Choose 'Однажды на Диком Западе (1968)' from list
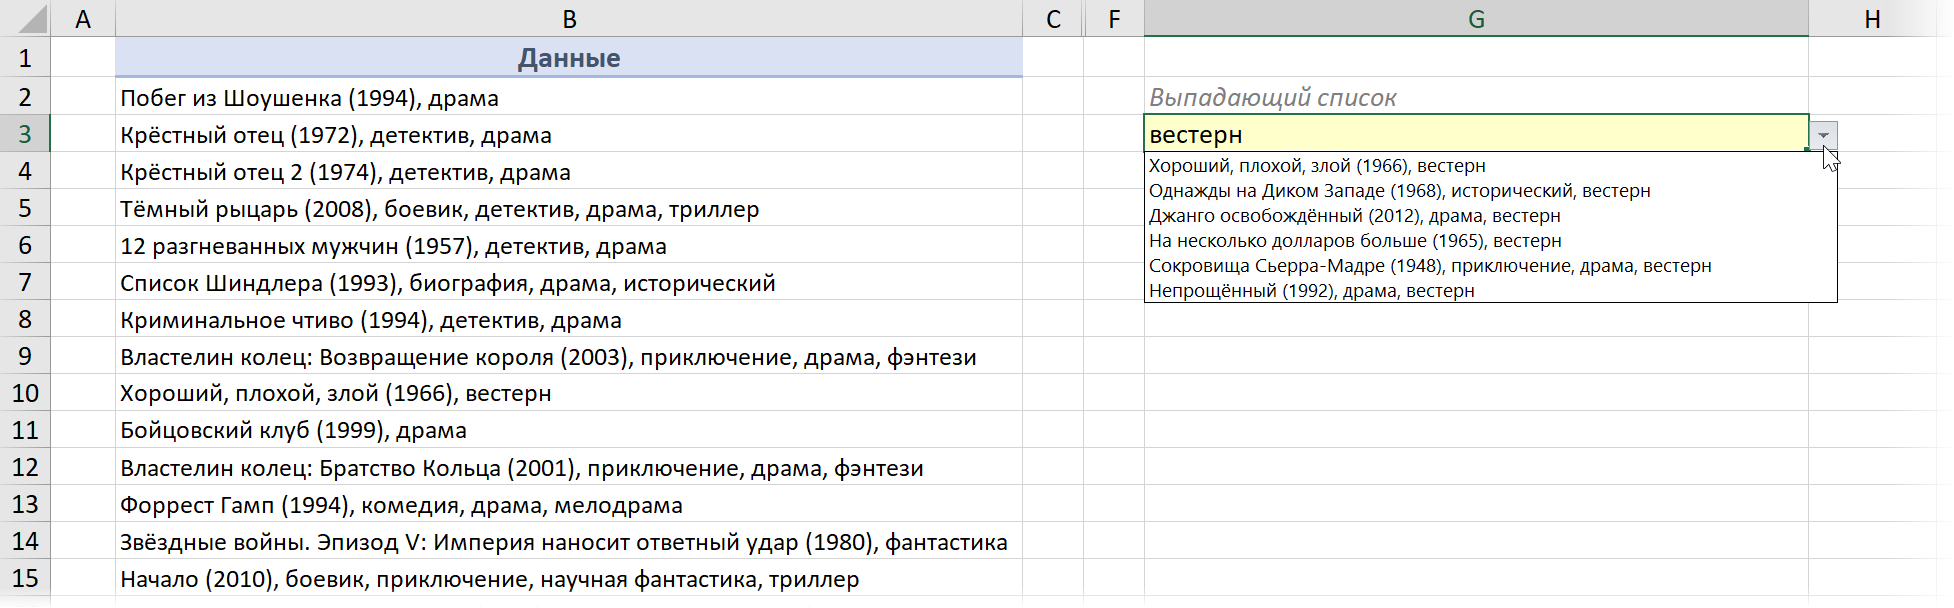This screenshot has height=608, width=1954. click(1398, 191)
